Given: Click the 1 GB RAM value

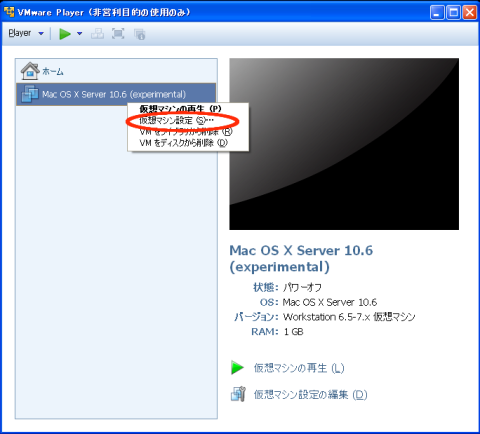Looking at the screenshot, I should pyautogui.click(x=293, y=332).
